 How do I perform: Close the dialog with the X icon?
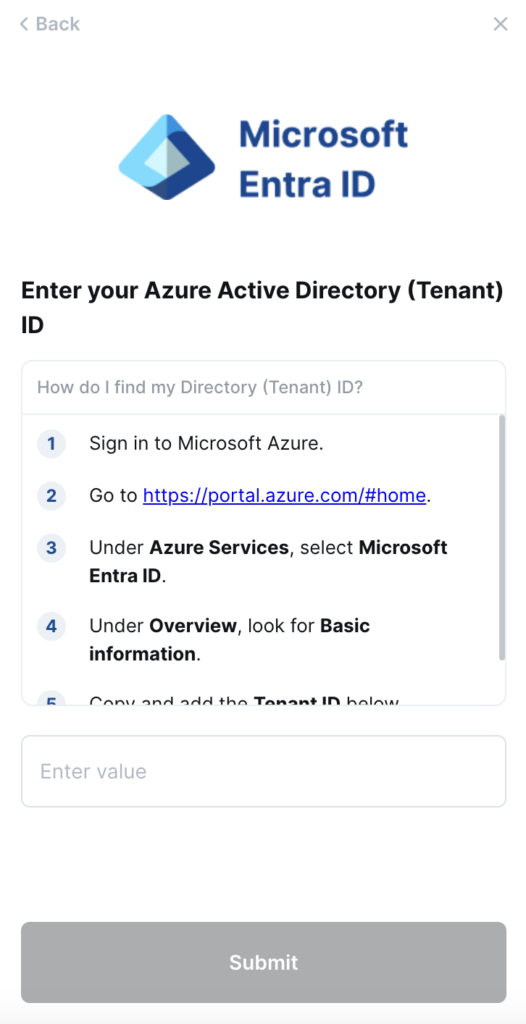[501, 24]
